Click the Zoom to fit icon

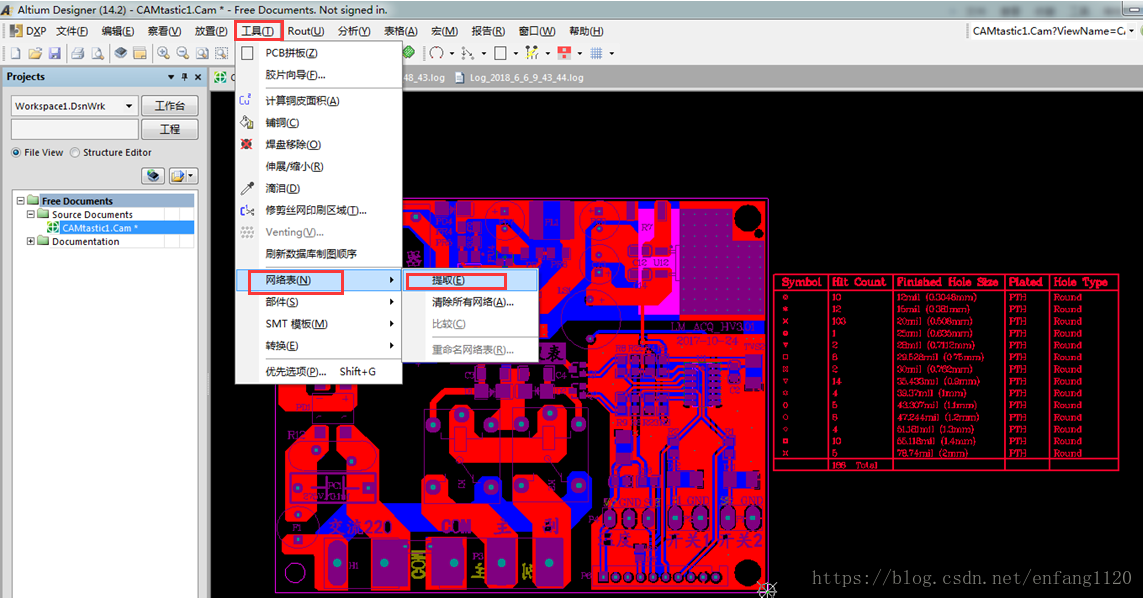[x=203, y=53]
